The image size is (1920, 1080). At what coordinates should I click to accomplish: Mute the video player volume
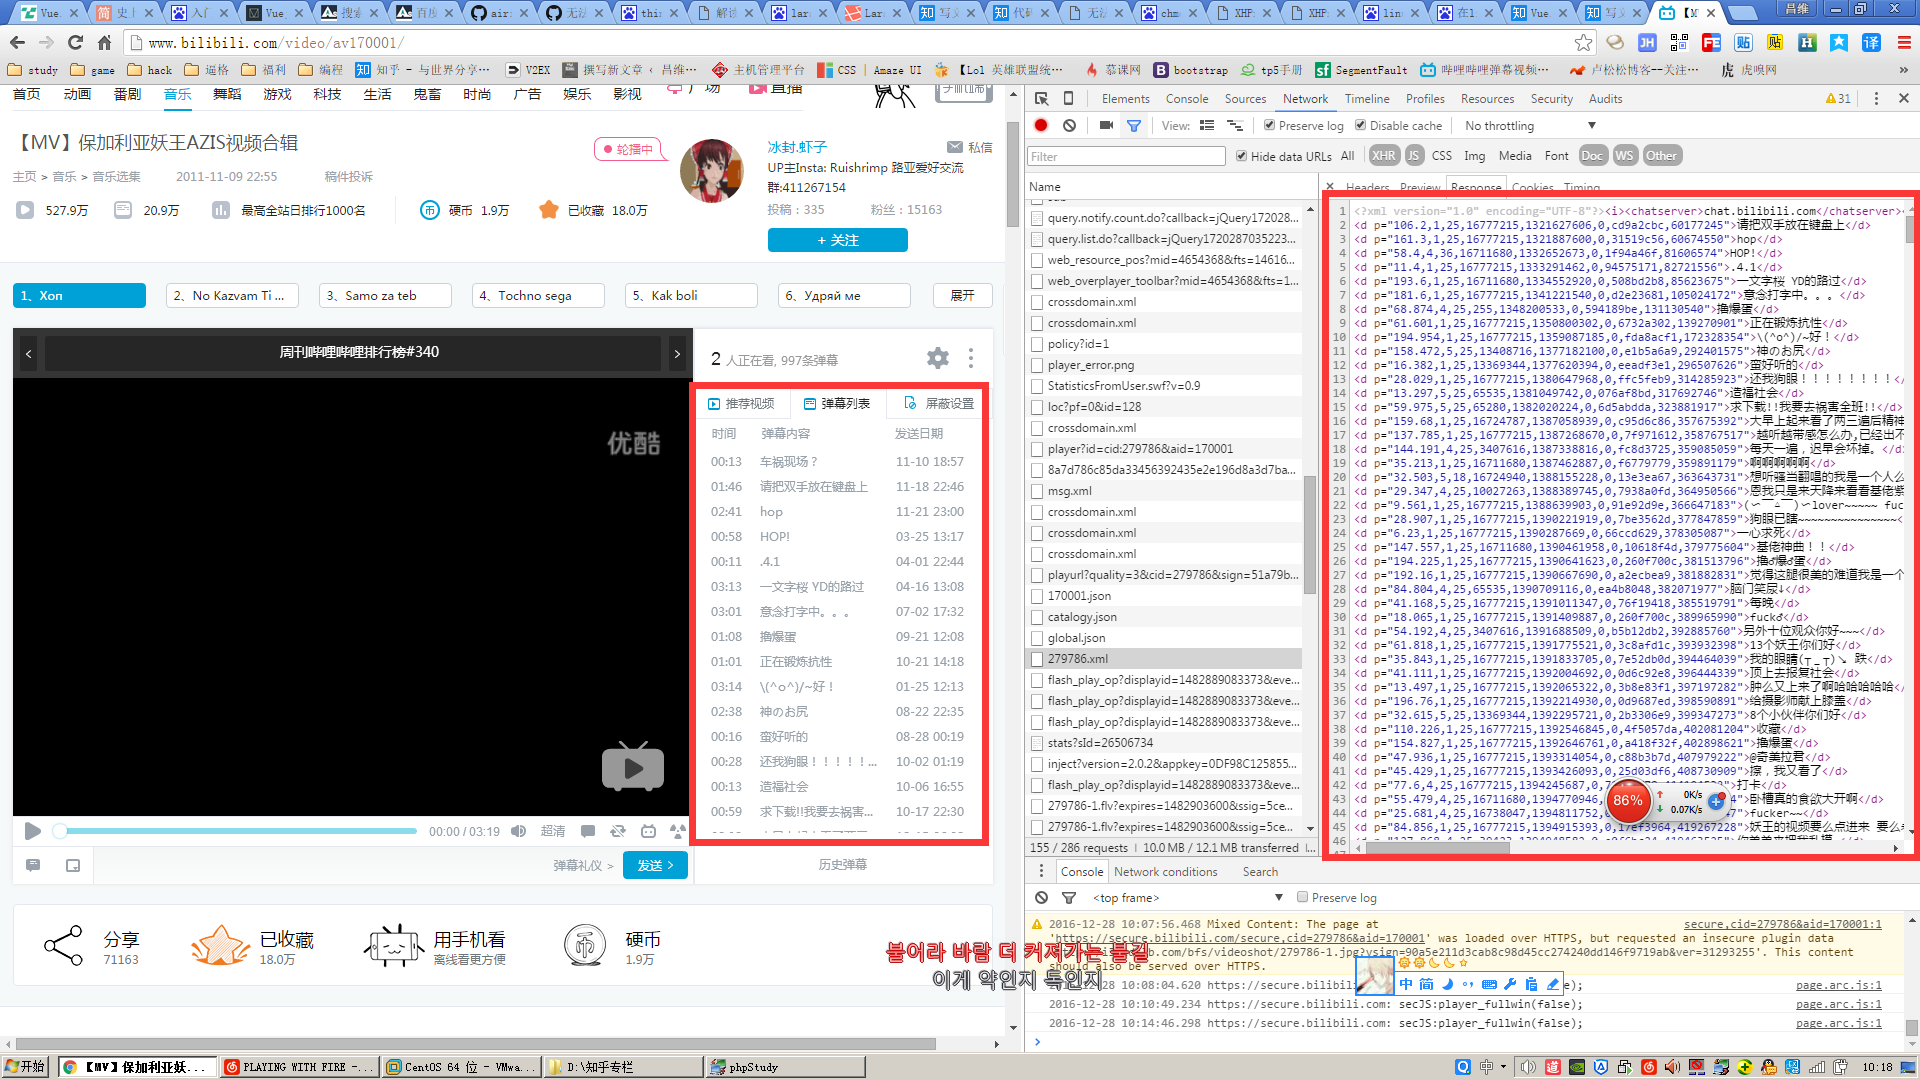517,831
